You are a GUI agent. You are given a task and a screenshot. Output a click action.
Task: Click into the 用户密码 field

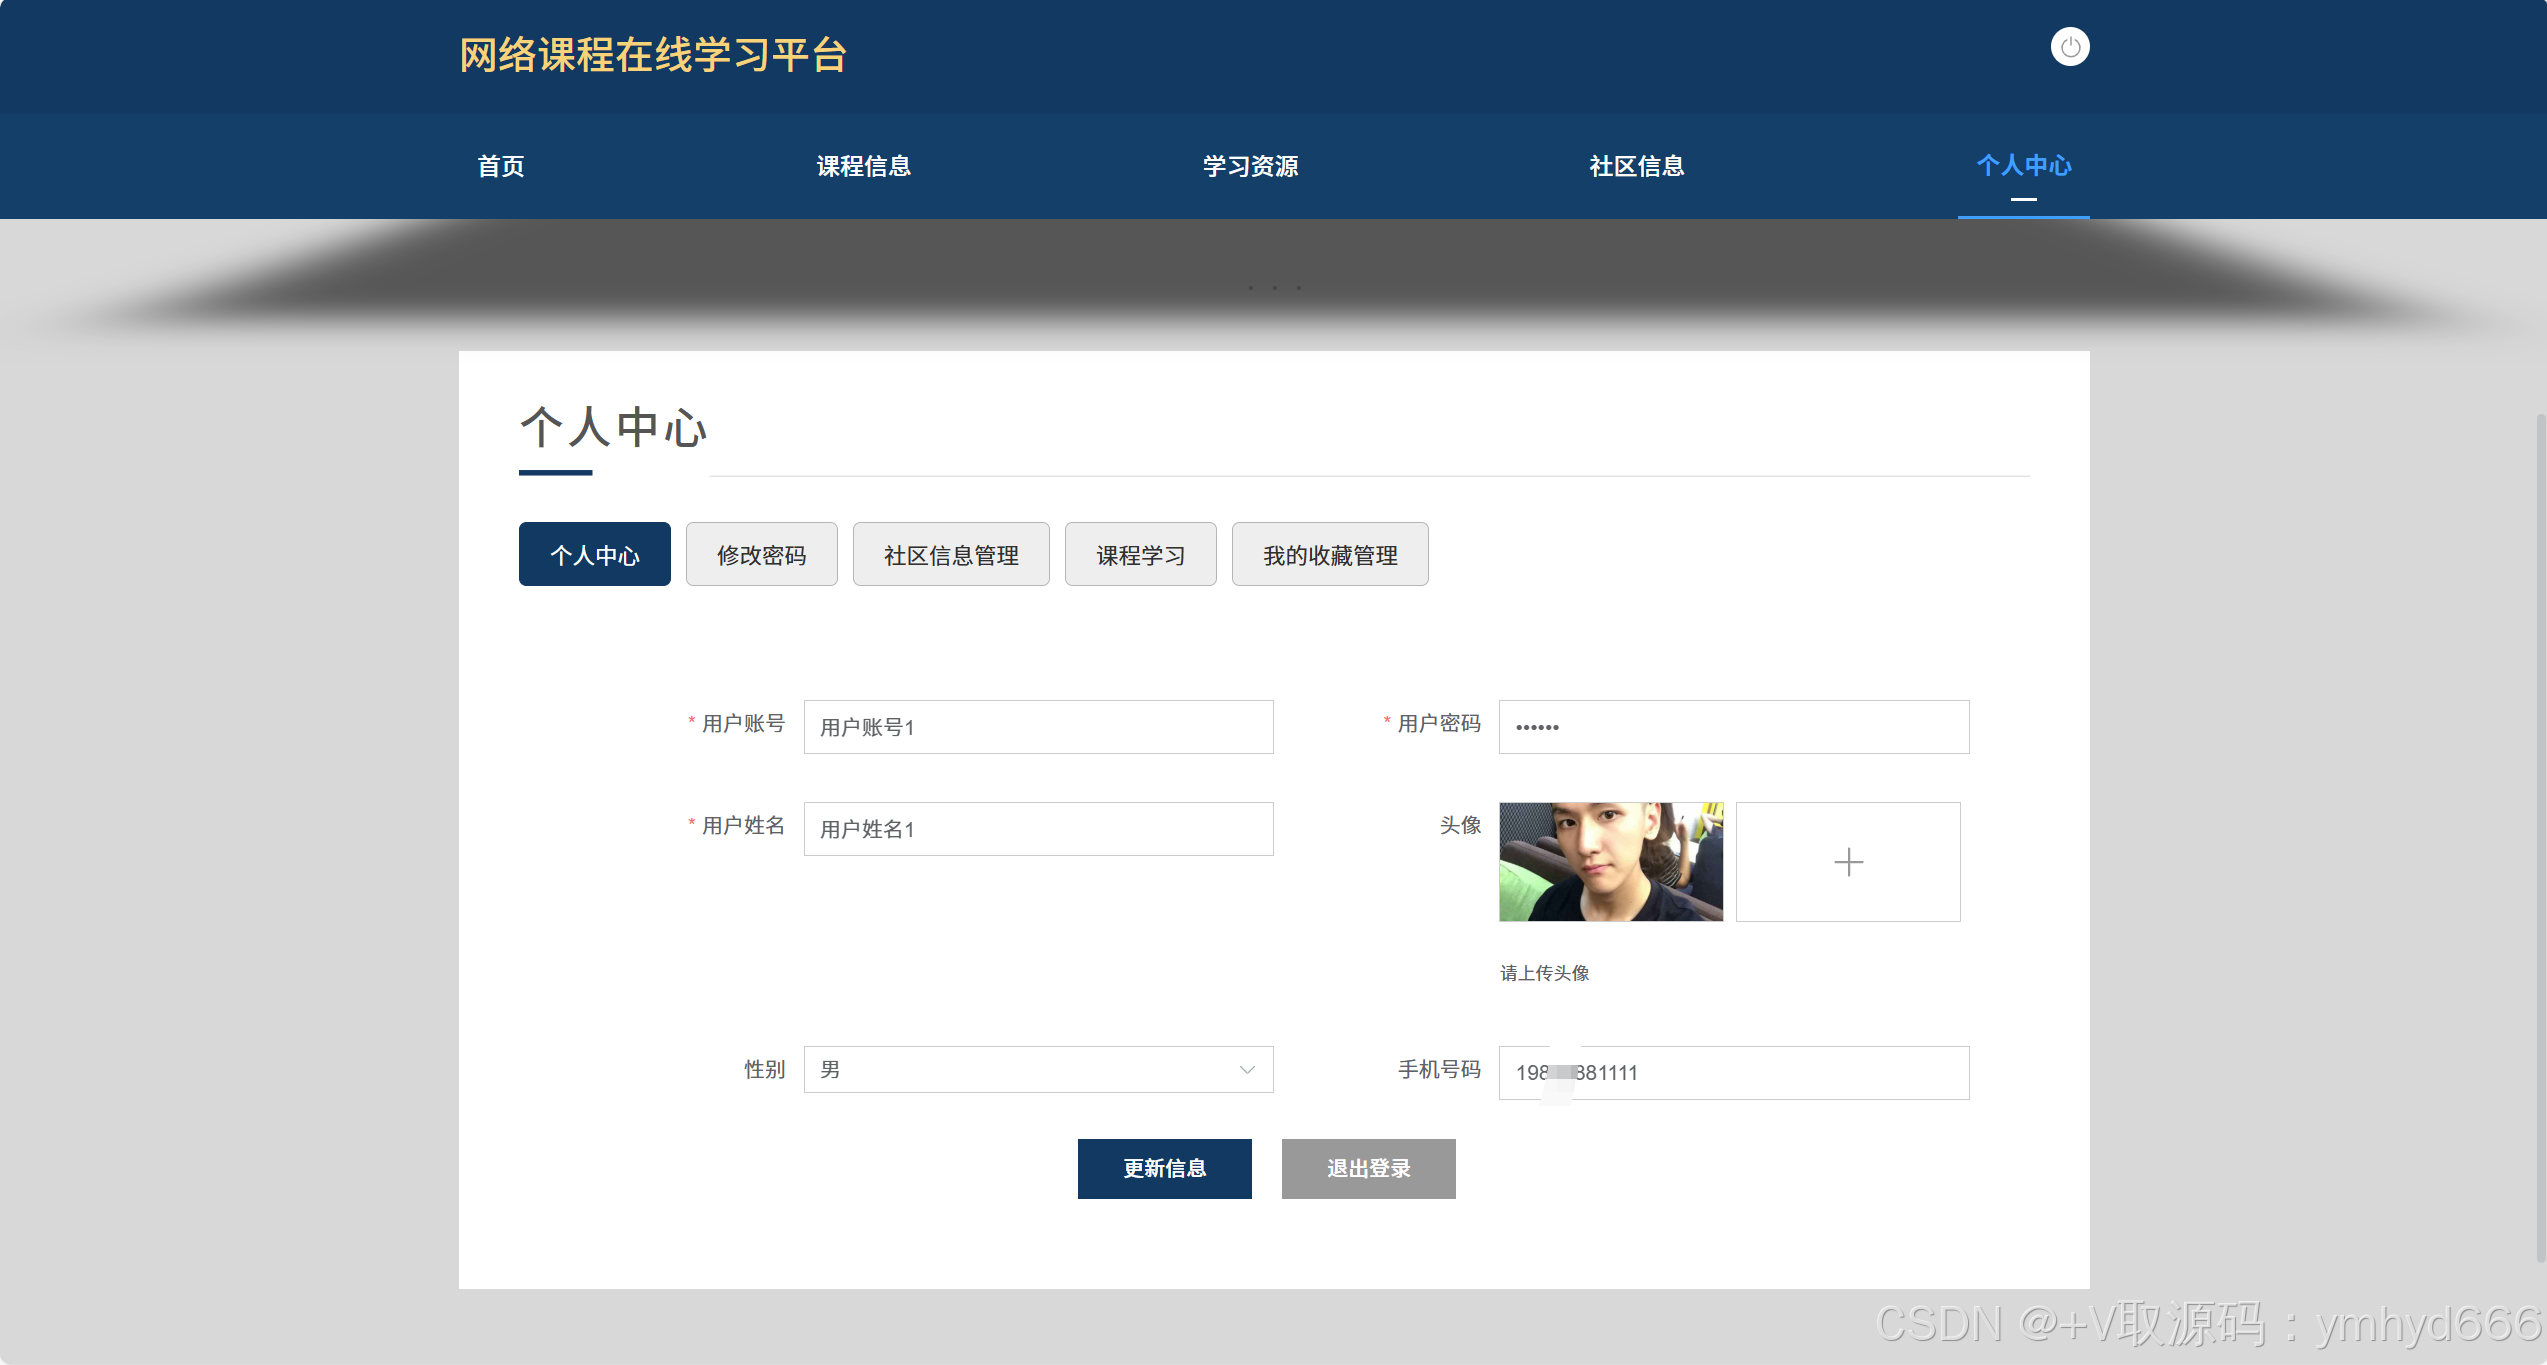1733,727
